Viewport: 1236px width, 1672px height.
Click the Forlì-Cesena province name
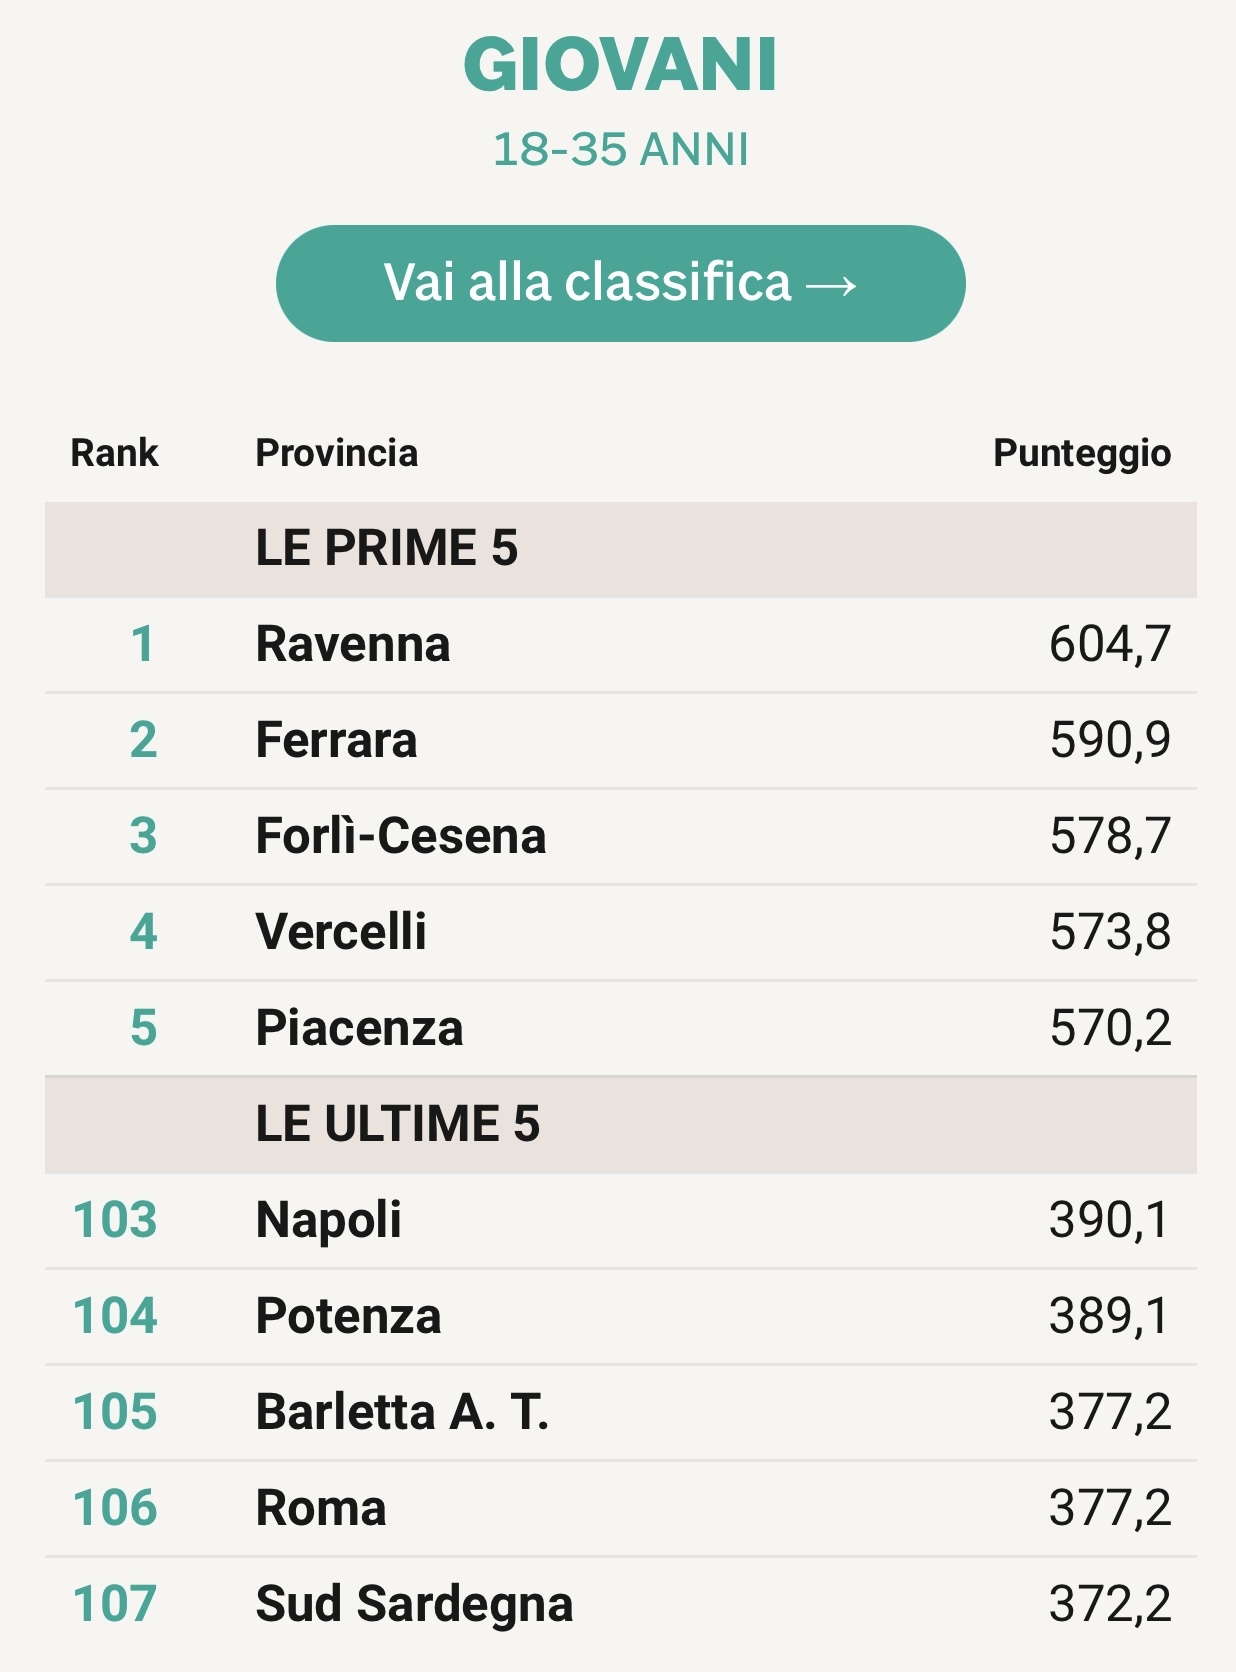point(401,836)
